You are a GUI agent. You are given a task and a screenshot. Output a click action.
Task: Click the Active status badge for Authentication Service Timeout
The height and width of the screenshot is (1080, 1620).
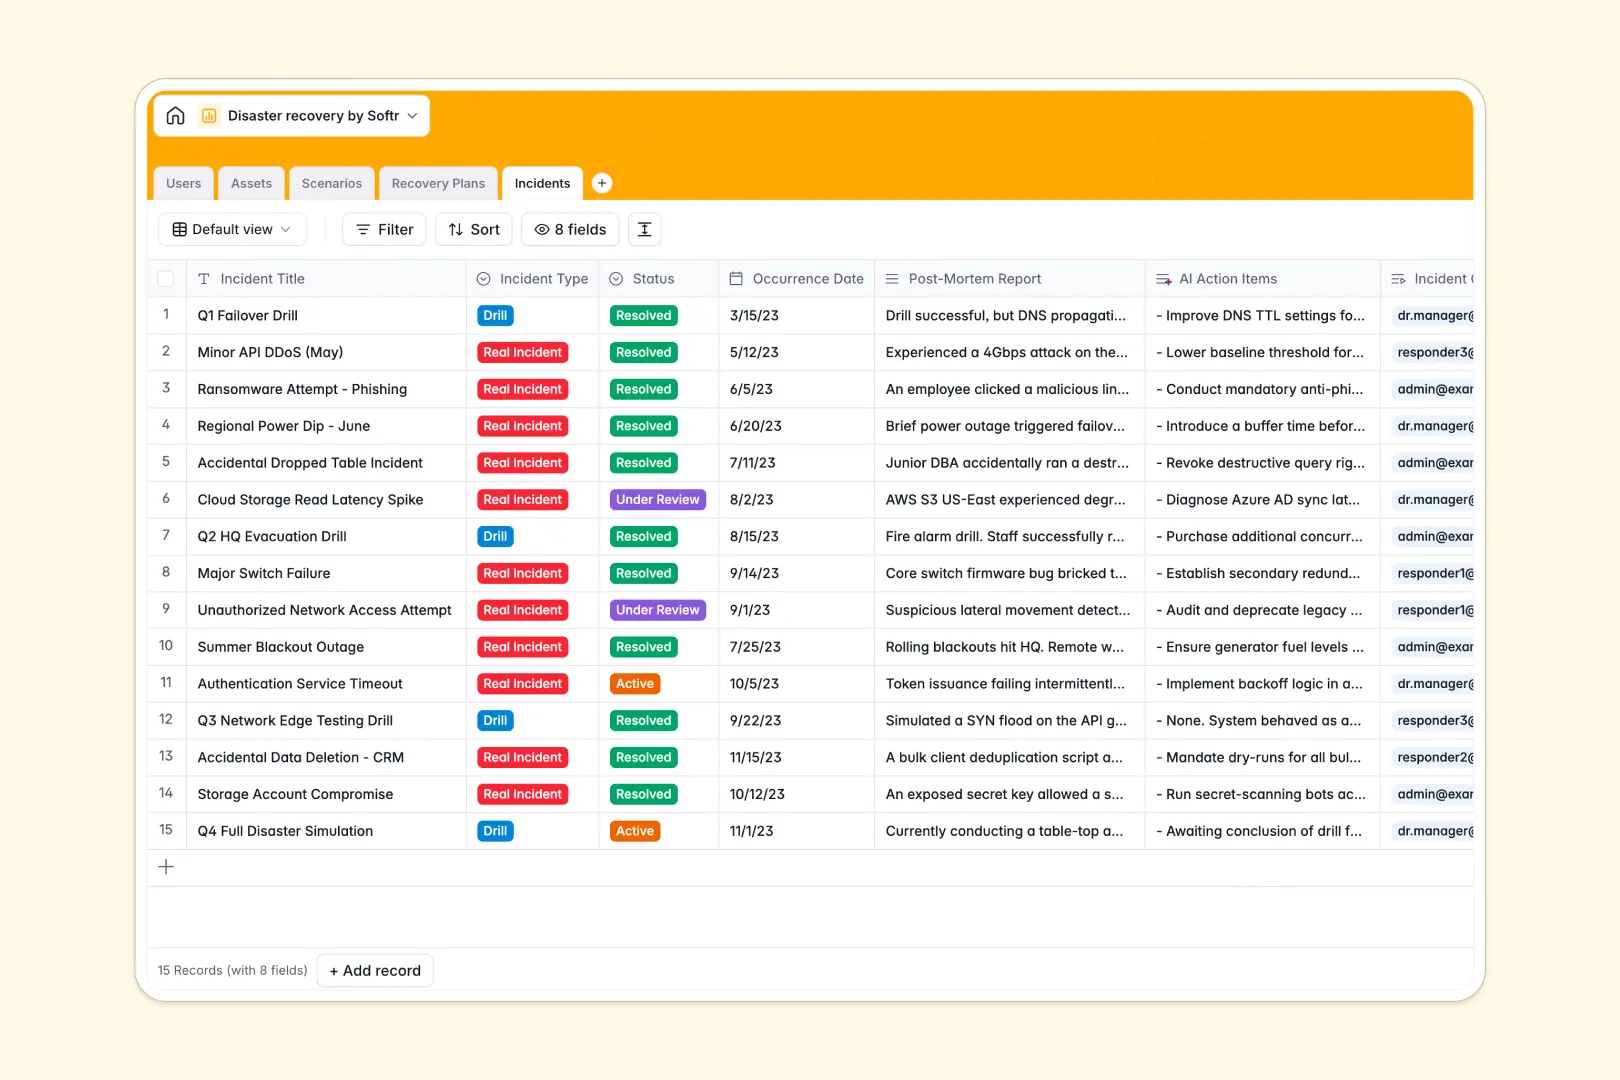click(x=634, y=683)
